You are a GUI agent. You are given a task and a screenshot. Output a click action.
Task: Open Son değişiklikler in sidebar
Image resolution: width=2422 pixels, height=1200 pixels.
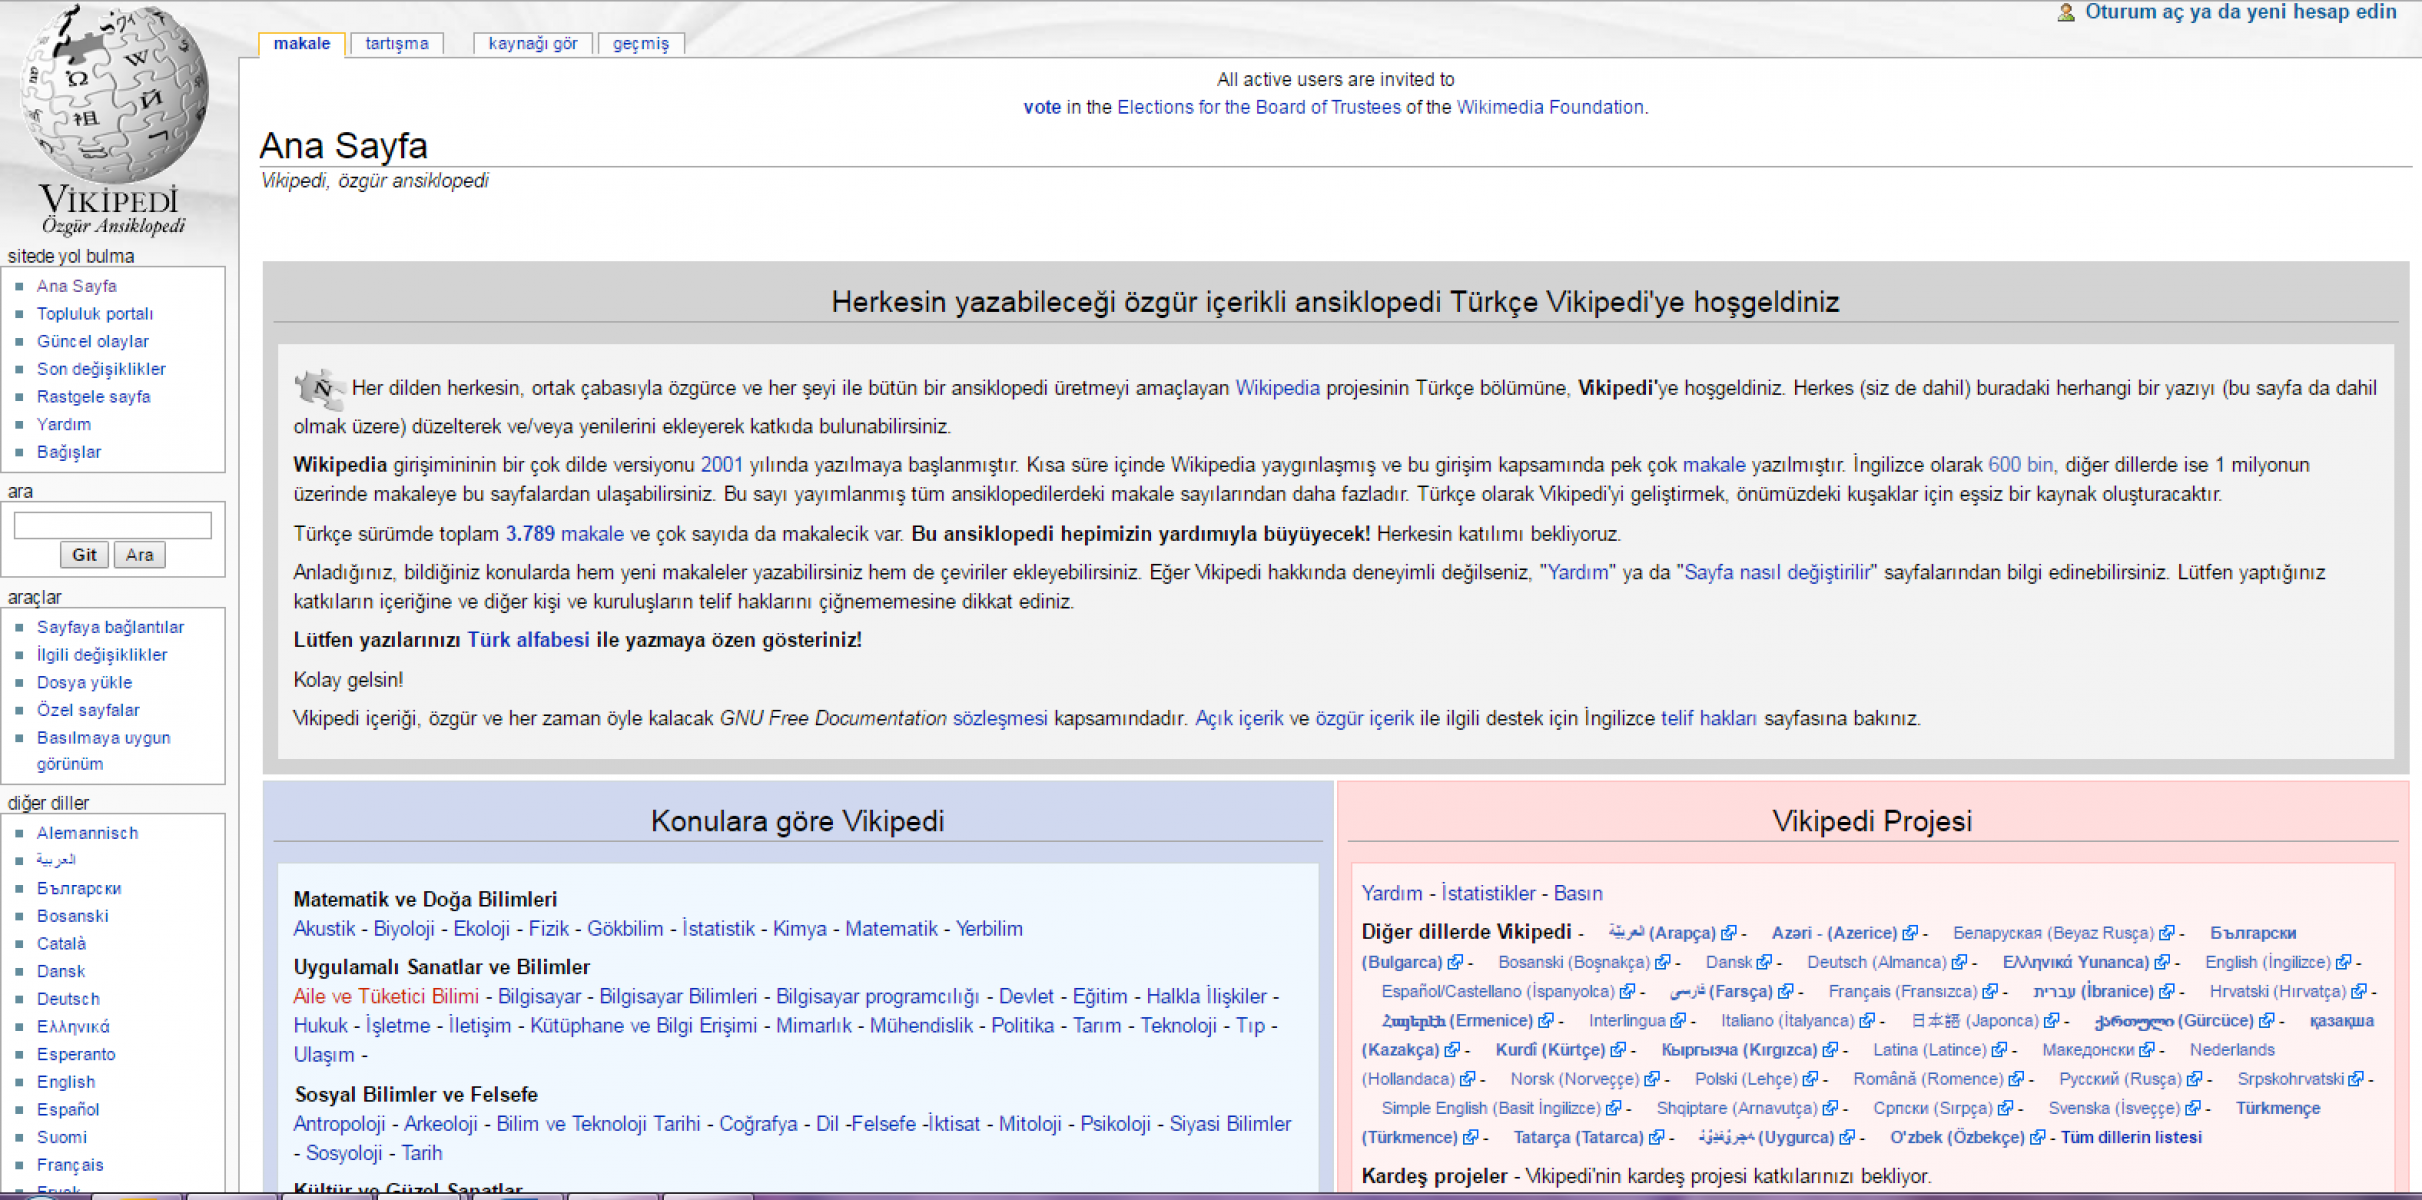101,369
